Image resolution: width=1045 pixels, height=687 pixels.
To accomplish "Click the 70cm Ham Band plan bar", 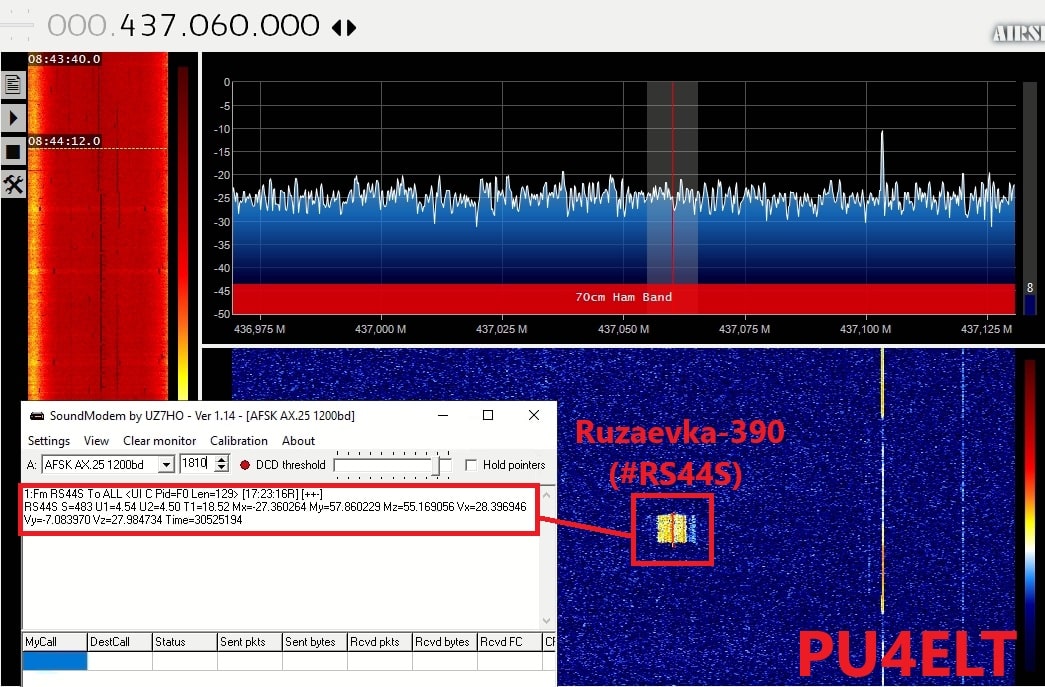I will (x=624, y=297).
